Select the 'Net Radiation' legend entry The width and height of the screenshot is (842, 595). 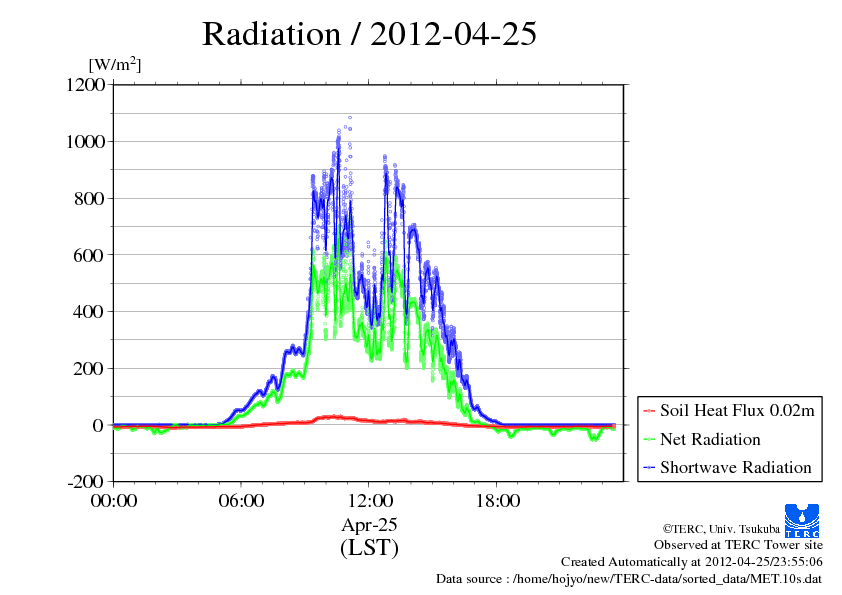pyautogui.click(x=702, y=439)
